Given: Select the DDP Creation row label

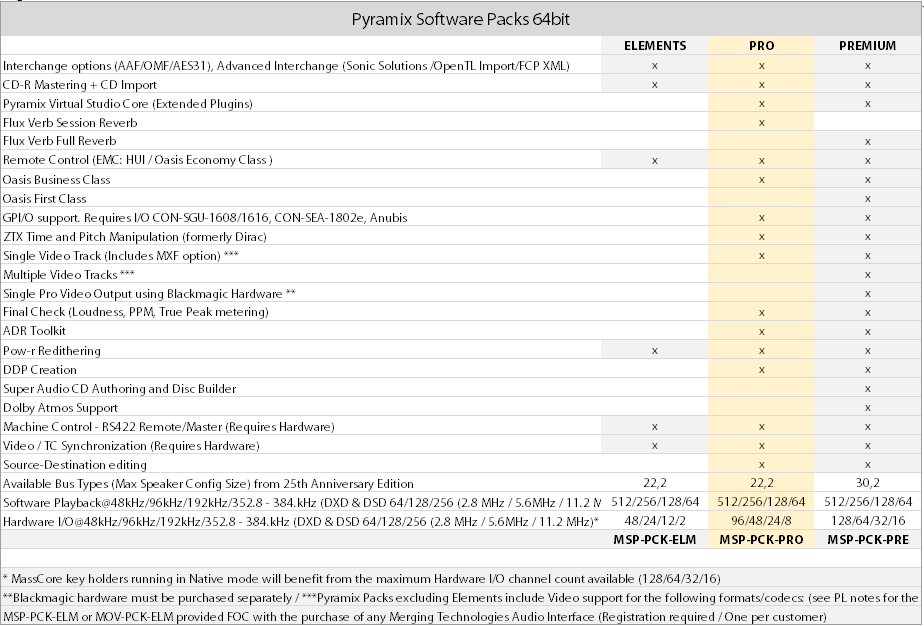Looking at the screenshot, I should pyautogui.click(x=40, y=369).
